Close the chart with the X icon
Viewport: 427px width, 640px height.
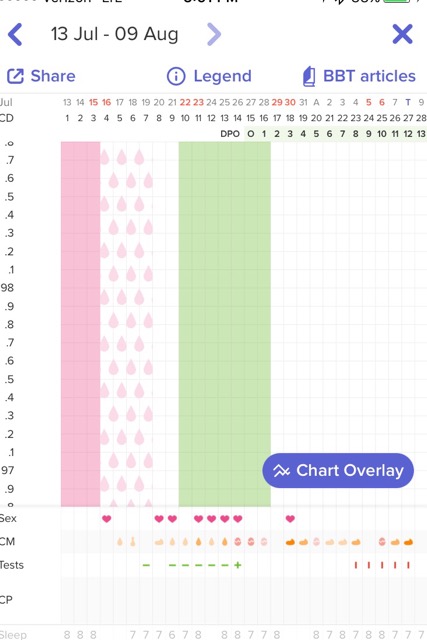click(403, 34)
